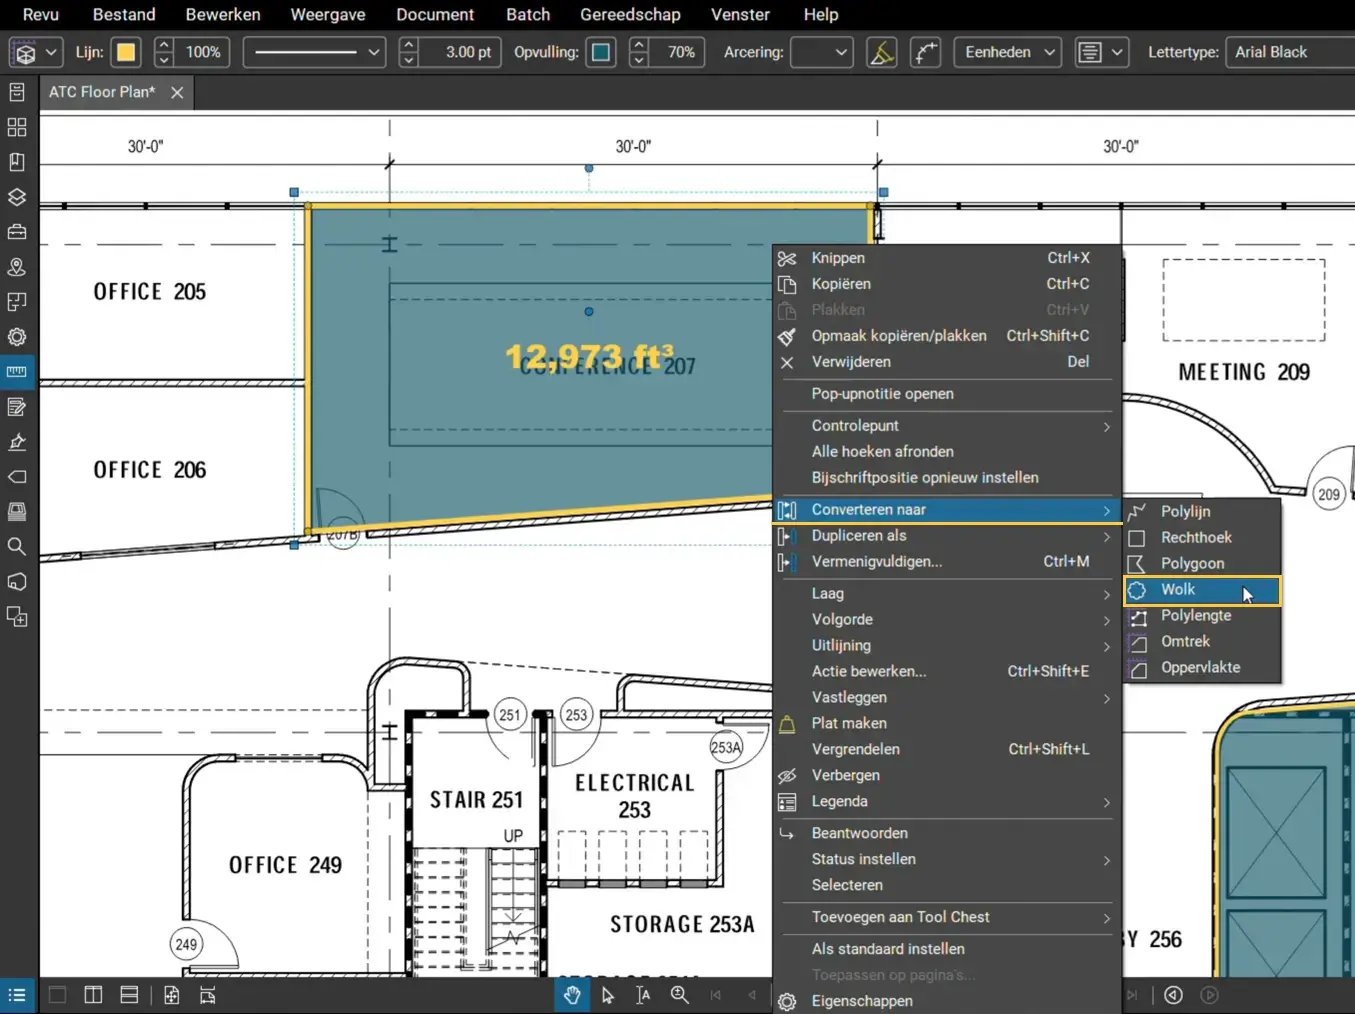Choose Oppervlakte in the convert submenu
The height and width of the screenshot is (1014, 1355).
click(1202, 668)
